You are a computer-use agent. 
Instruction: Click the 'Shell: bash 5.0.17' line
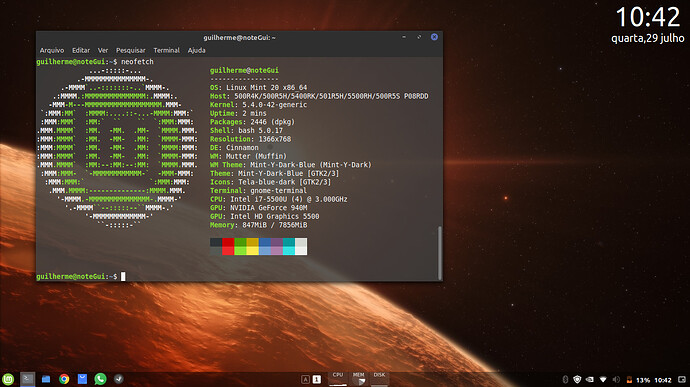tap(246, 130)
